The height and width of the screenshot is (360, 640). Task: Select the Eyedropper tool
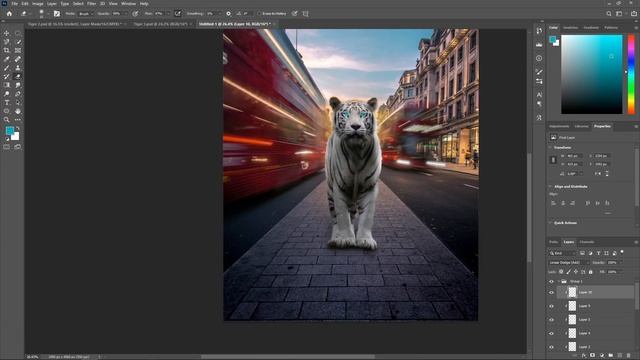(x=7, y=59)
